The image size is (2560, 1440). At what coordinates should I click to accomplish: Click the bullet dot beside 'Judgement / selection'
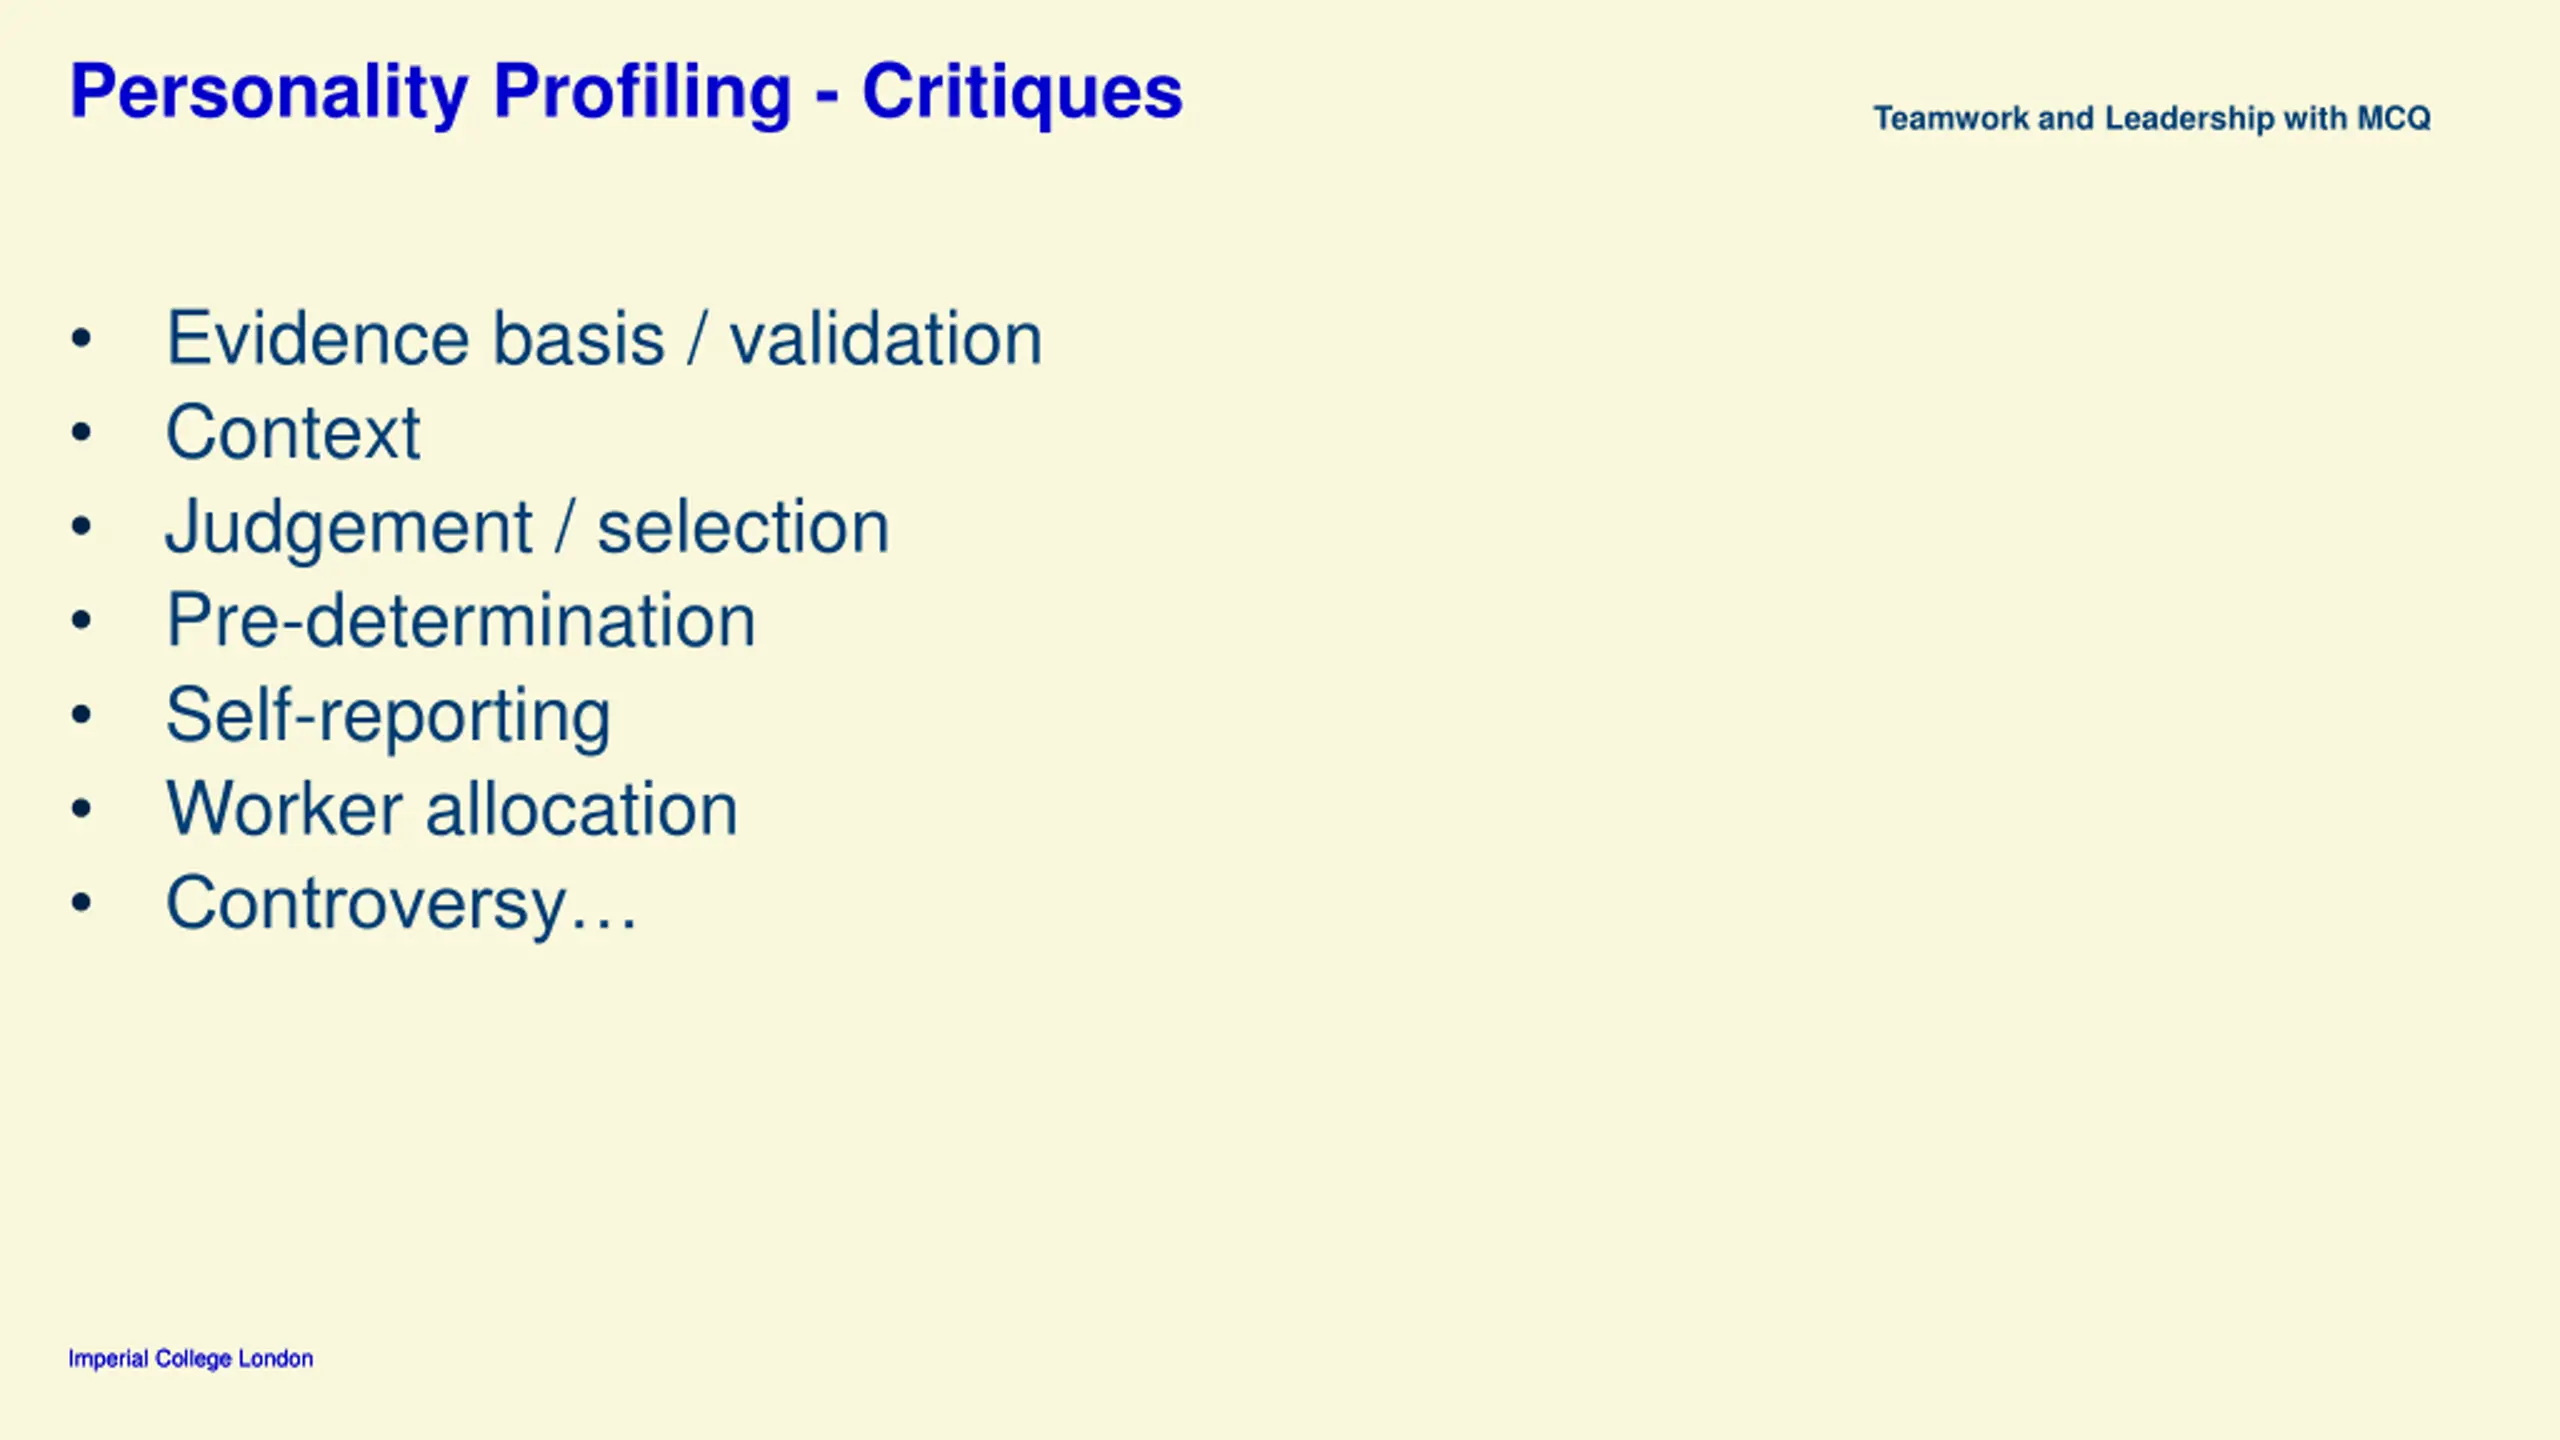[x=81, y=527]
